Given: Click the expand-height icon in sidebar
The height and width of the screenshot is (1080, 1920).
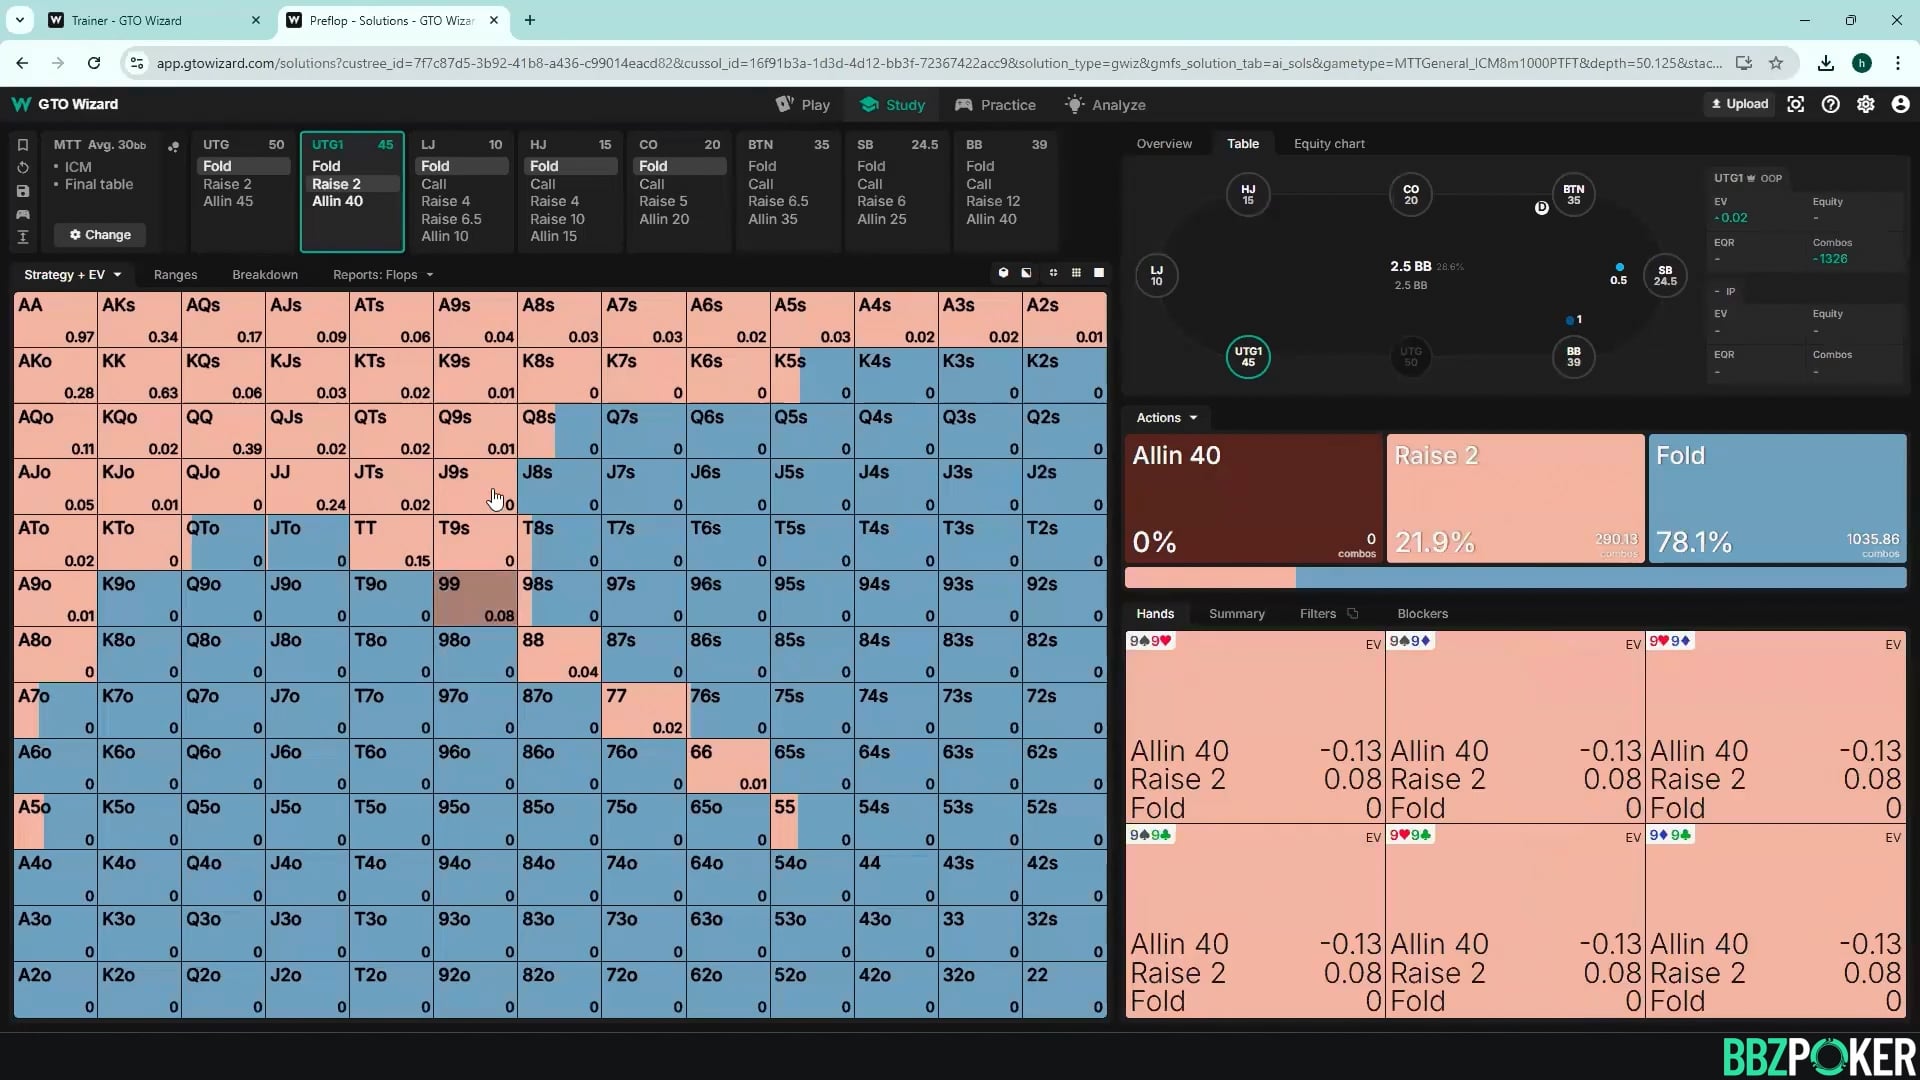Looking at the screenshot, I should coord(23,237).
